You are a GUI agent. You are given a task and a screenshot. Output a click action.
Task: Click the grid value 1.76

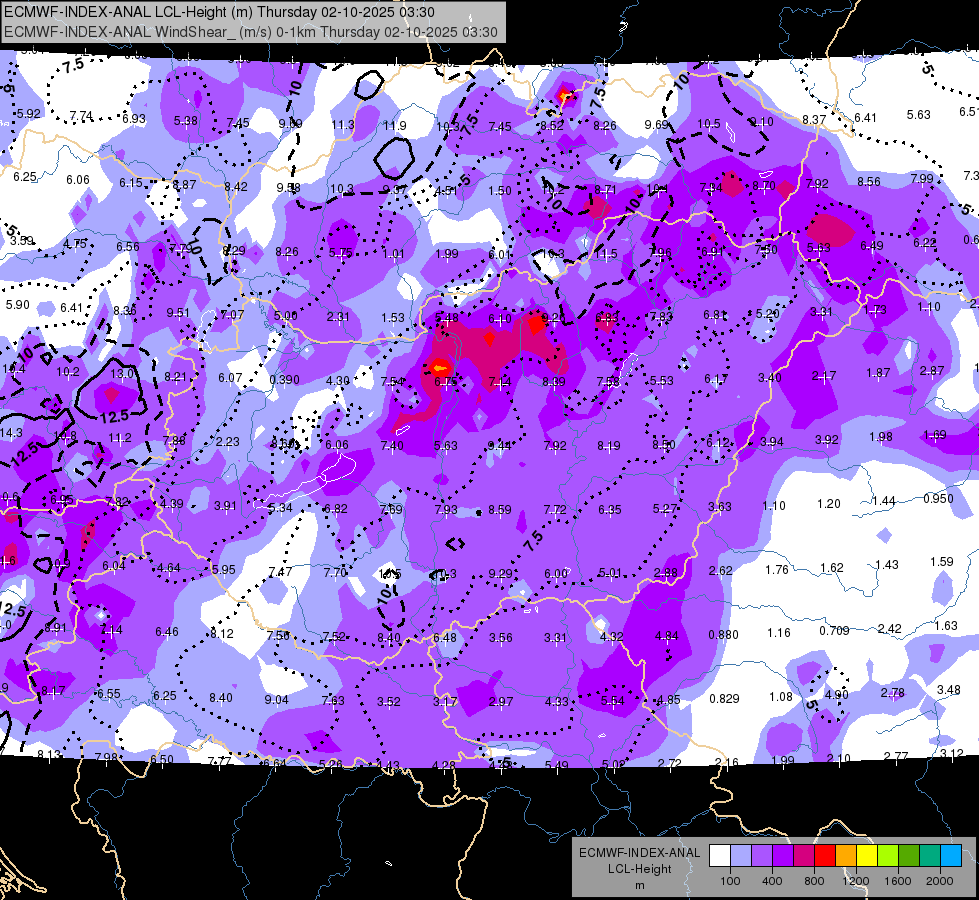(x=777, y=570)
